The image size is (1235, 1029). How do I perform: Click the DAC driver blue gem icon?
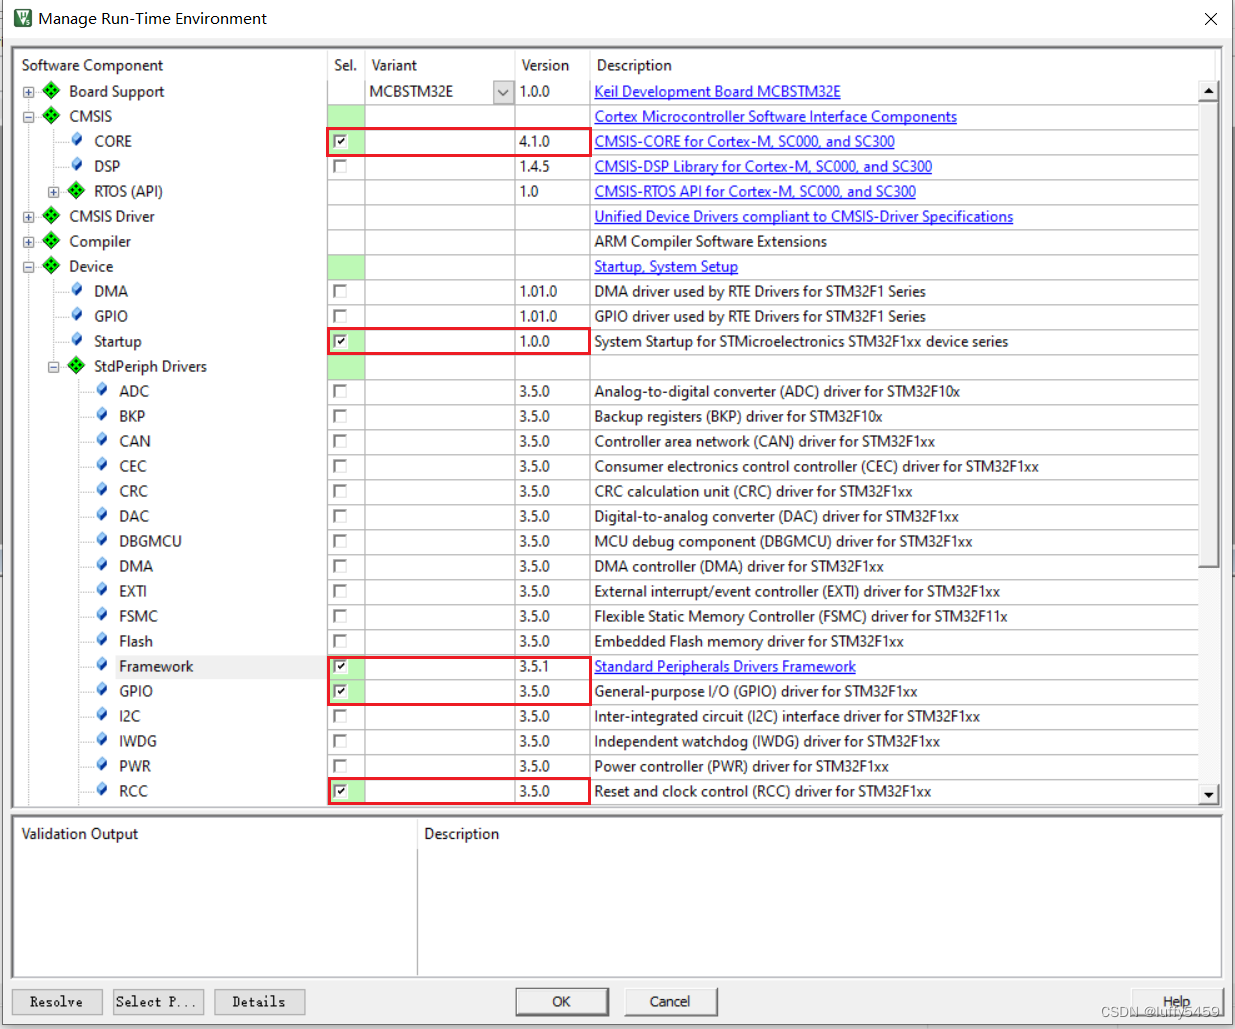pyautogui.click(x=102, y=515)
